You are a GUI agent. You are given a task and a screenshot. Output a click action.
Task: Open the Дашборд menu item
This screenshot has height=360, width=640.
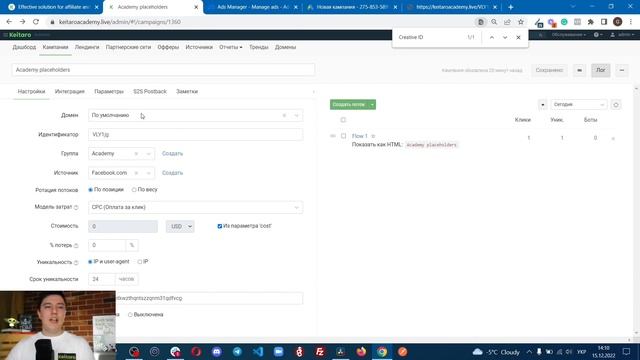pyautogui.click(x=24, y=47)
